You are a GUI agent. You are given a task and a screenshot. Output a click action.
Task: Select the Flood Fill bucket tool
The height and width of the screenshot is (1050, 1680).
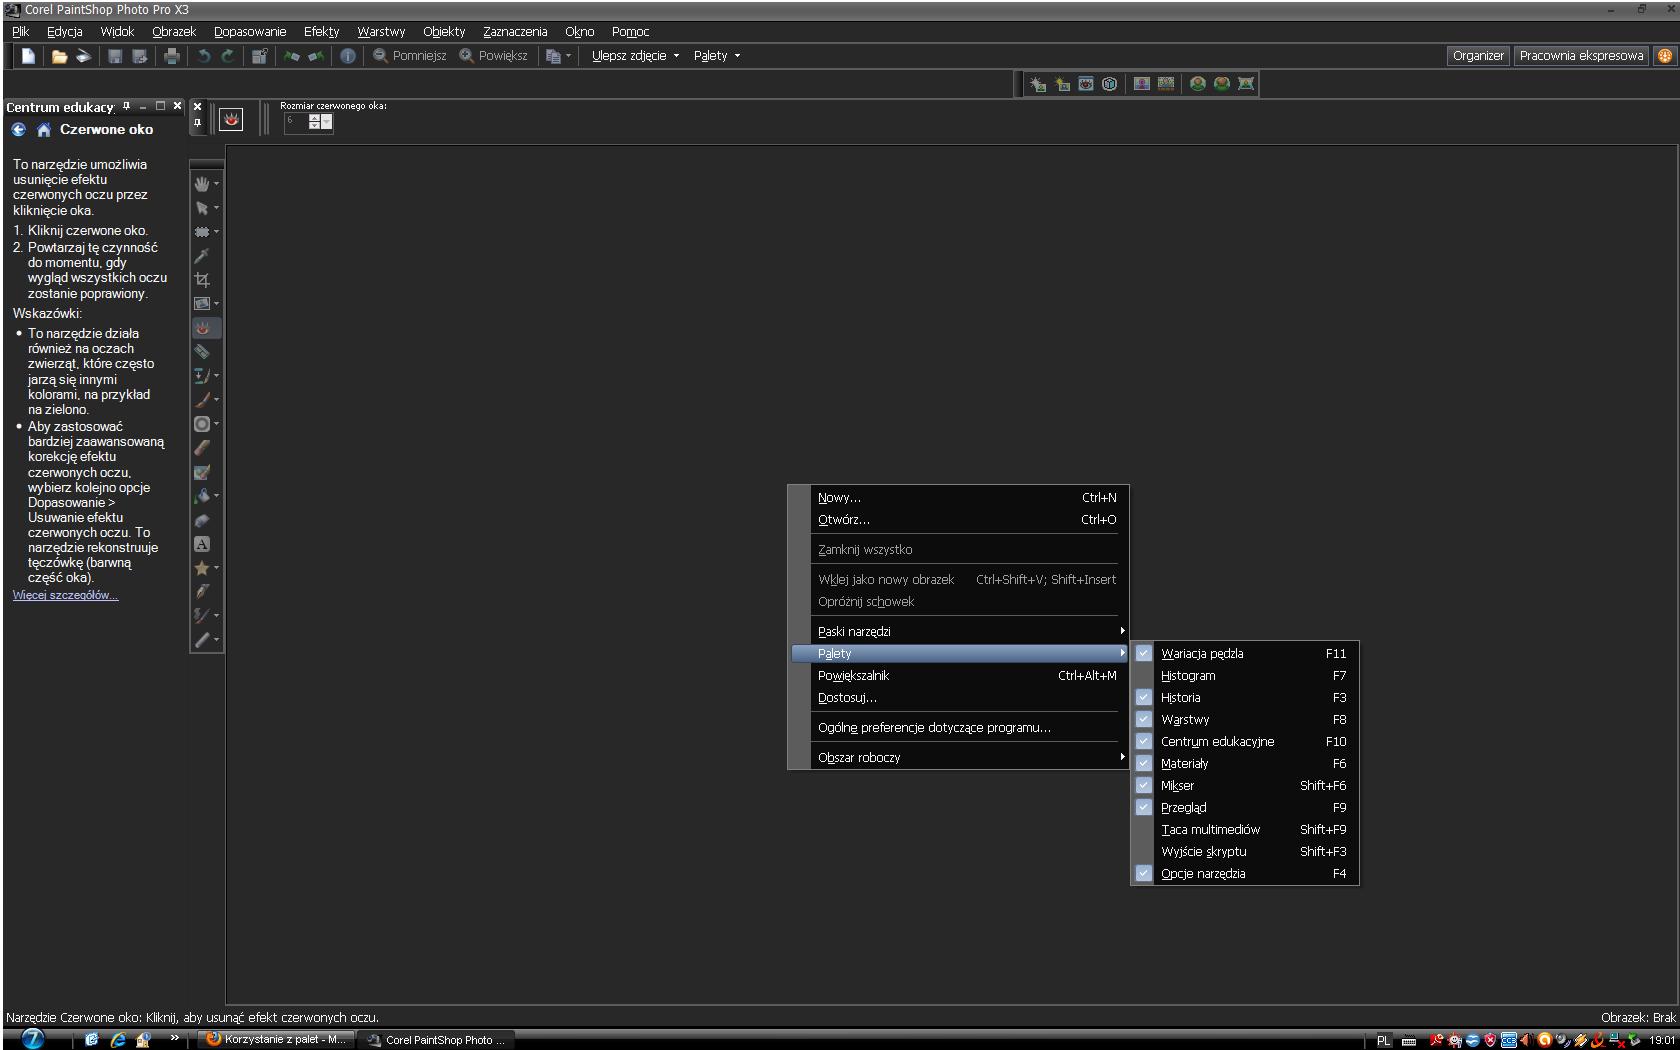[202, 496]
